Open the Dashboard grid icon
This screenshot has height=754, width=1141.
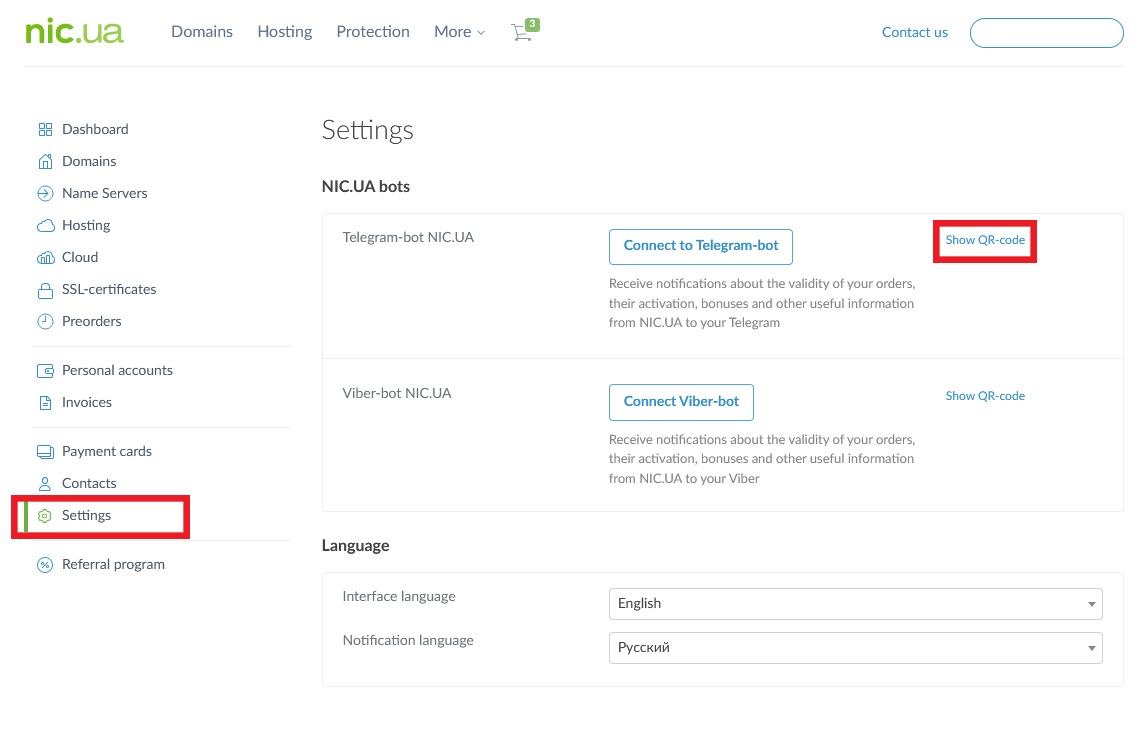tap(45, 129)
